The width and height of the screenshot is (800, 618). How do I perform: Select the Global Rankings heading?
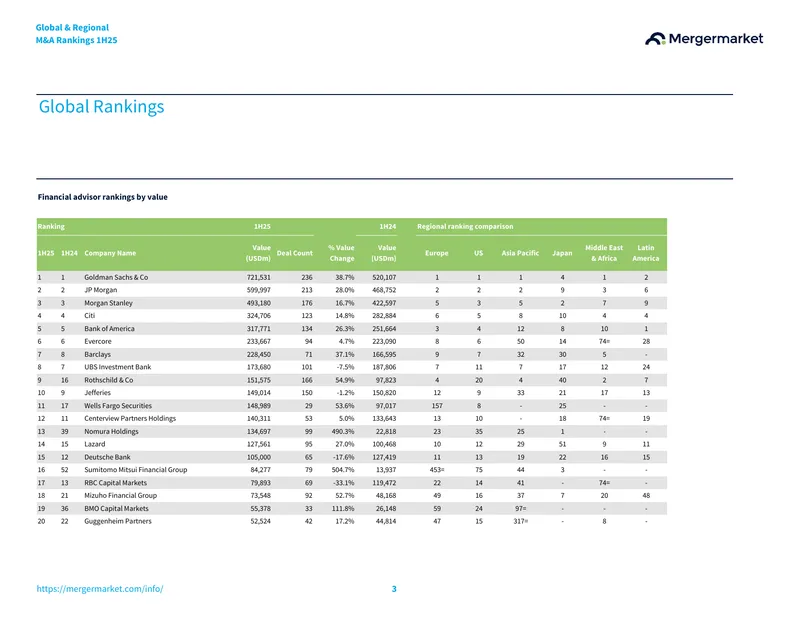click(x=102, y=106)
